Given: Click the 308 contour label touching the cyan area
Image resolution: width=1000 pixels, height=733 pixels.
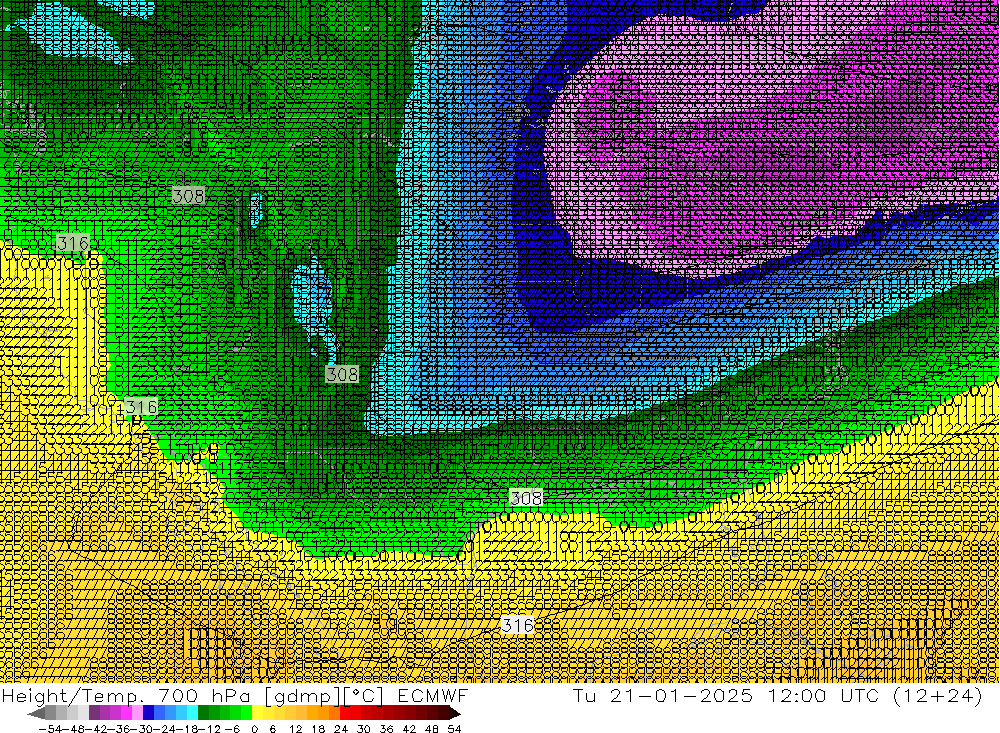Looking at the screenshot, I should 342,374.
